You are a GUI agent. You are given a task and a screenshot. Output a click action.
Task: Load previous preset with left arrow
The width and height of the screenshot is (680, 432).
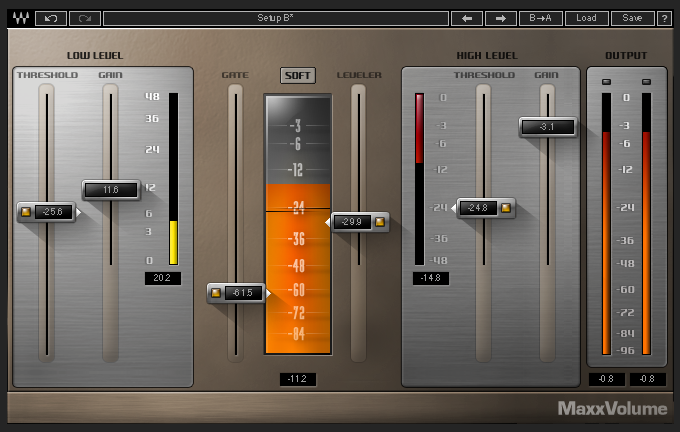tap(466, 18)
